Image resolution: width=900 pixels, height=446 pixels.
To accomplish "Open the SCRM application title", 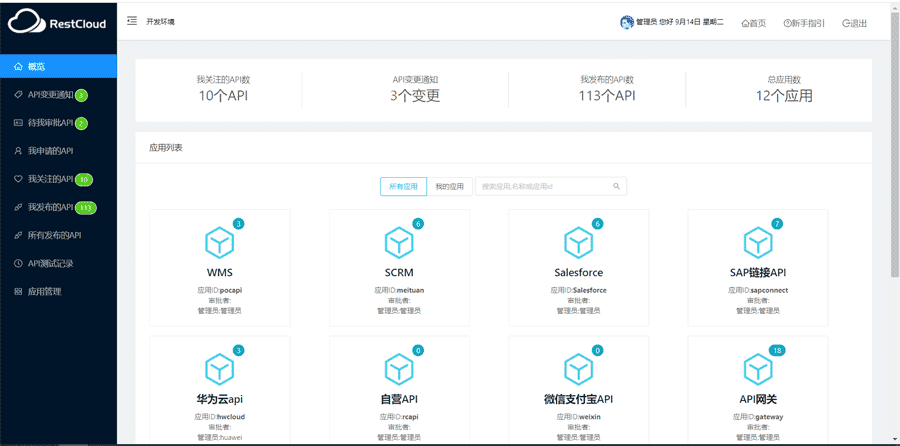I will coord(399,273).
